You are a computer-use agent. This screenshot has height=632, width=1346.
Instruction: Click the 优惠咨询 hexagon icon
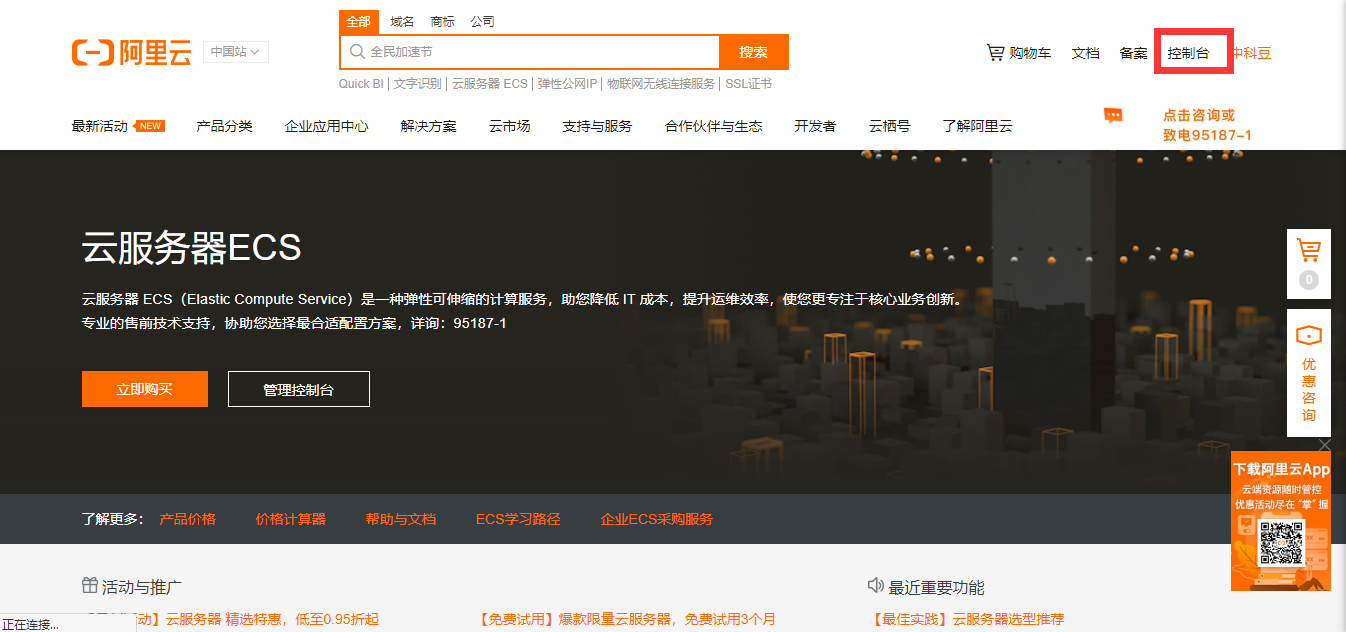1308,336
